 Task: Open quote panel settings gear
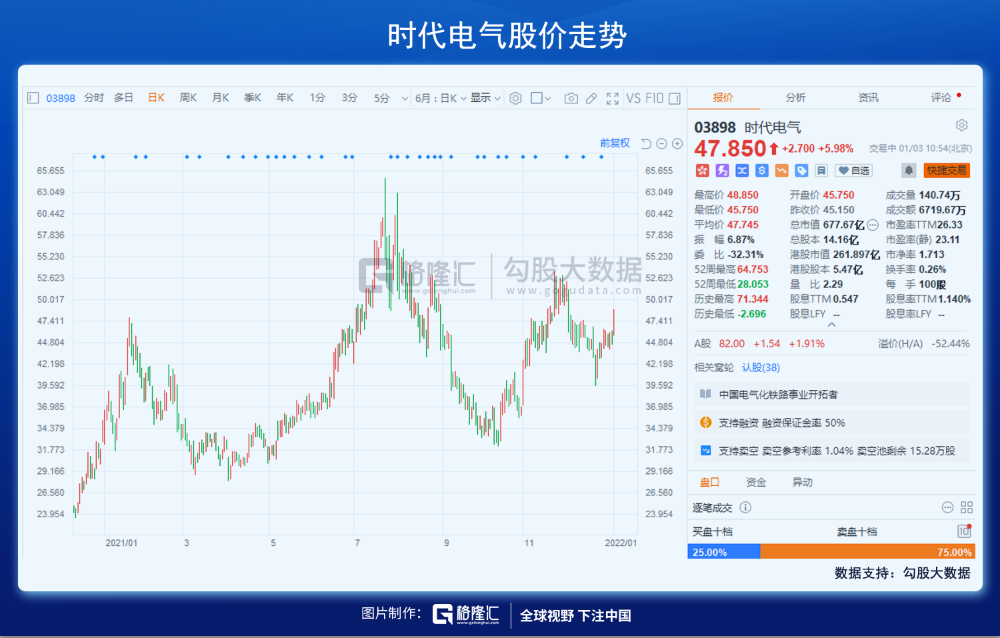962,125
